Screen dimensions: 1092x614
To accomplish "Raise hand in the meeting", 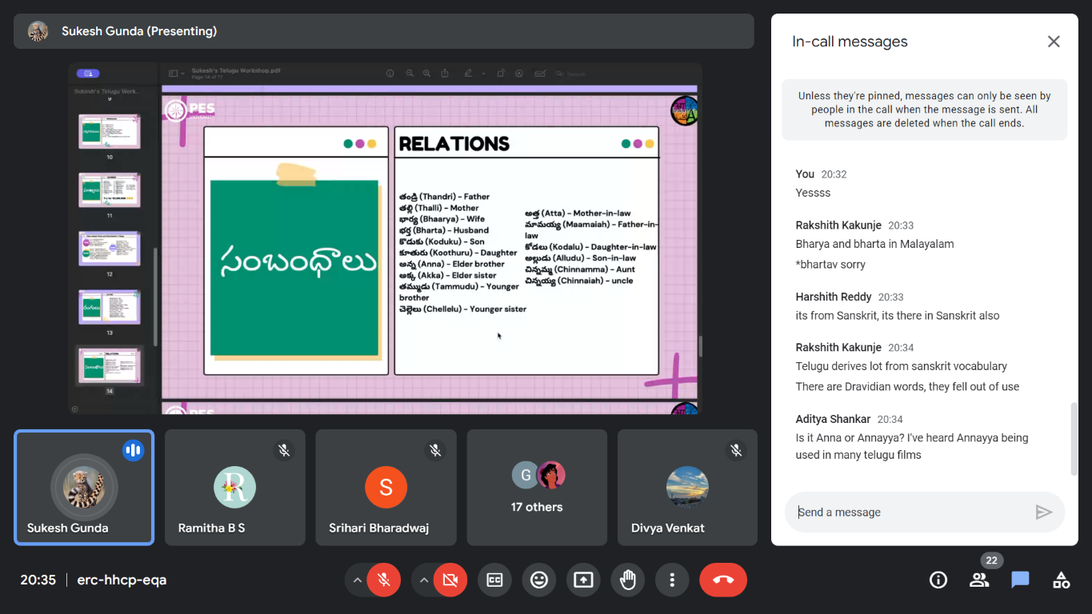I will tap(628, 580).
